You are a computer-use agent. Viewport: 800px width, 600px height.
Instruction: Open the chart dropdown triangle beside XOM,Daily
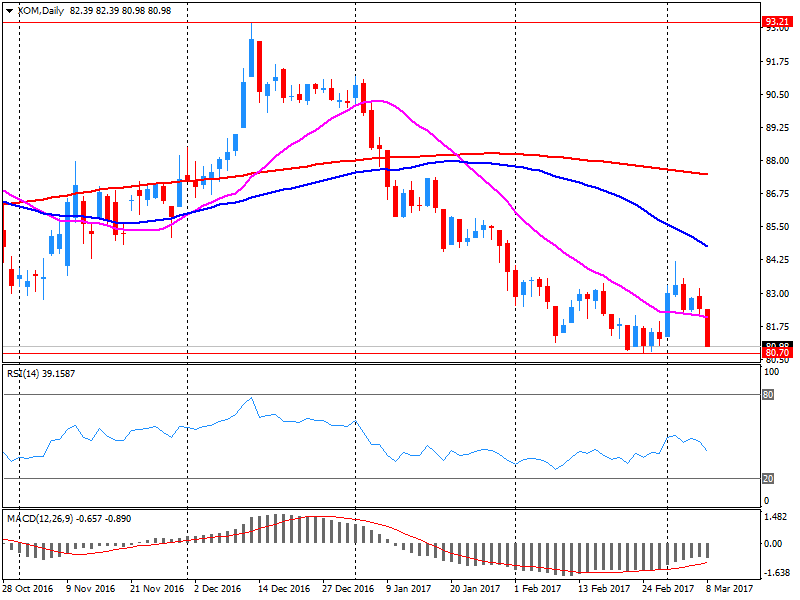click(9, 11)
